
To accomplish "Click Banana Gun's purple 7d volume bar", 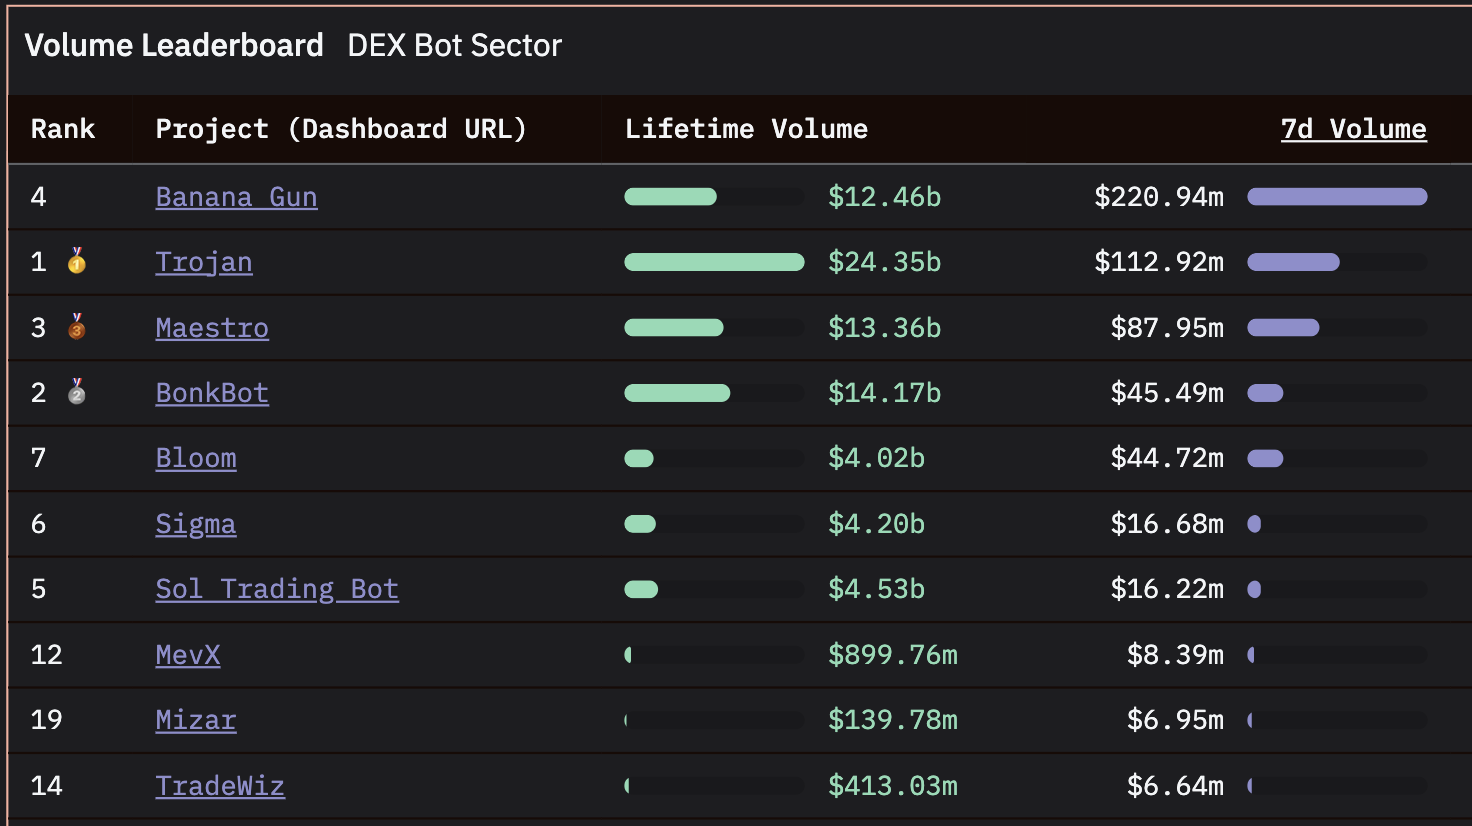I will click(1337, 197).
